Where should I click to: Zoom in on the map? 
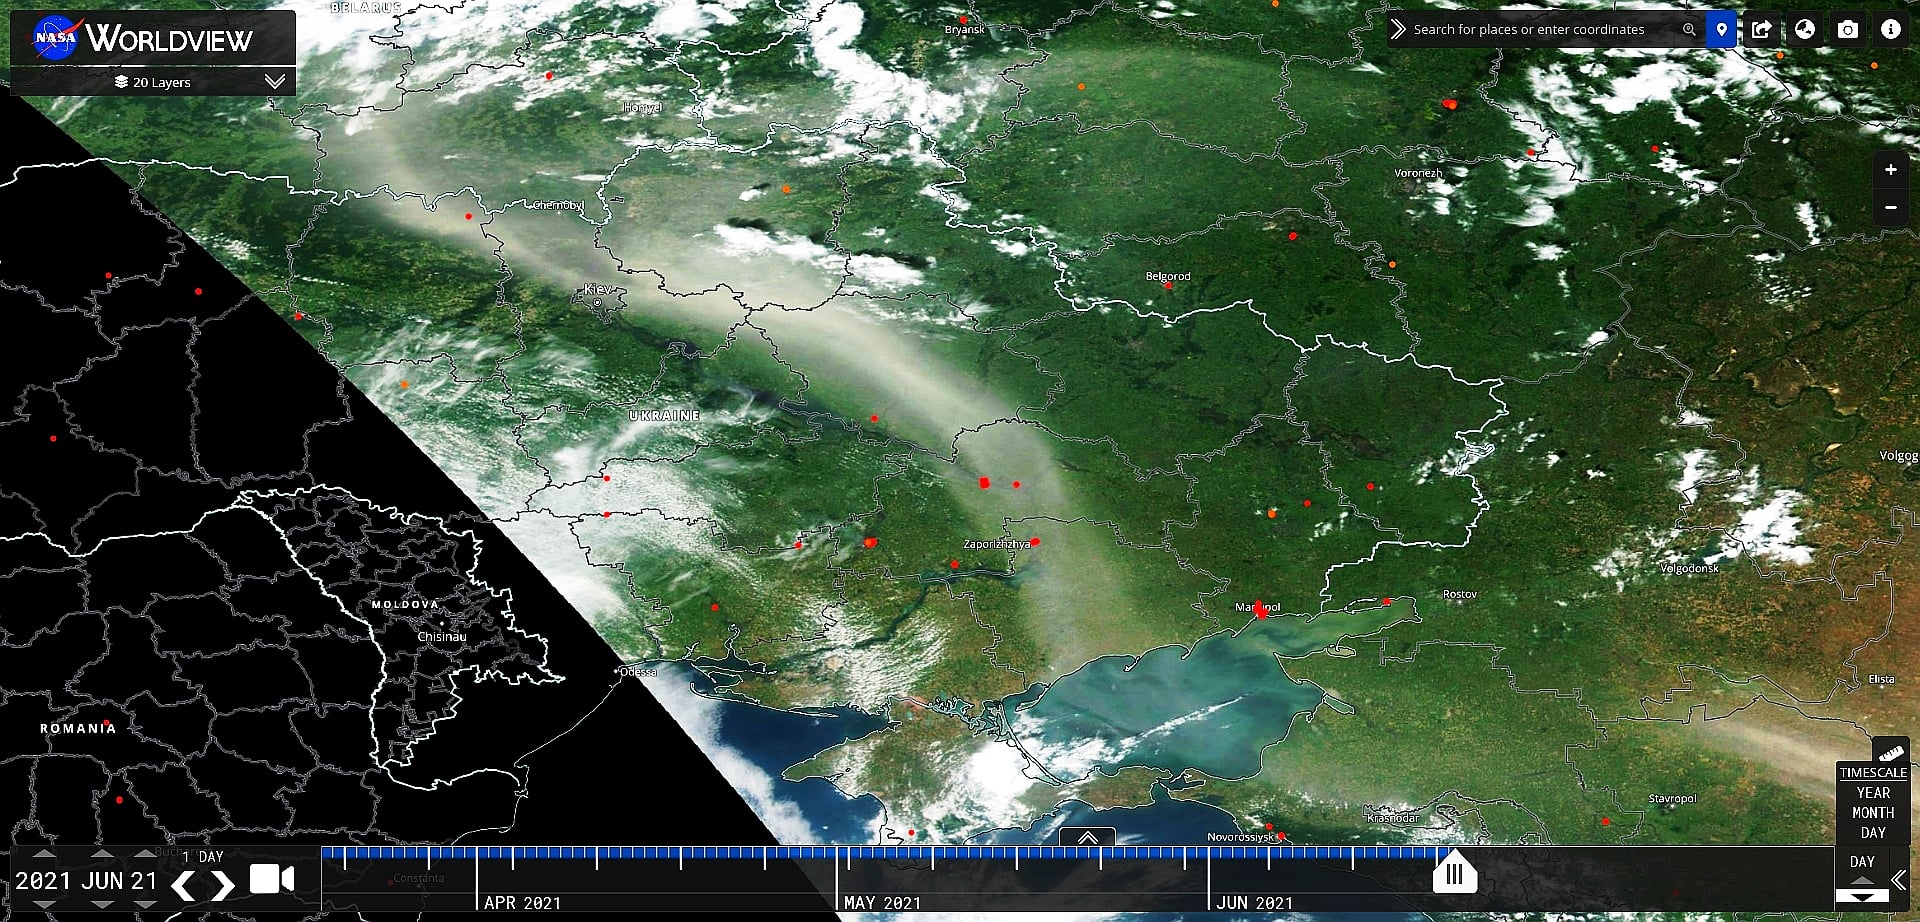click(1890, 170)
